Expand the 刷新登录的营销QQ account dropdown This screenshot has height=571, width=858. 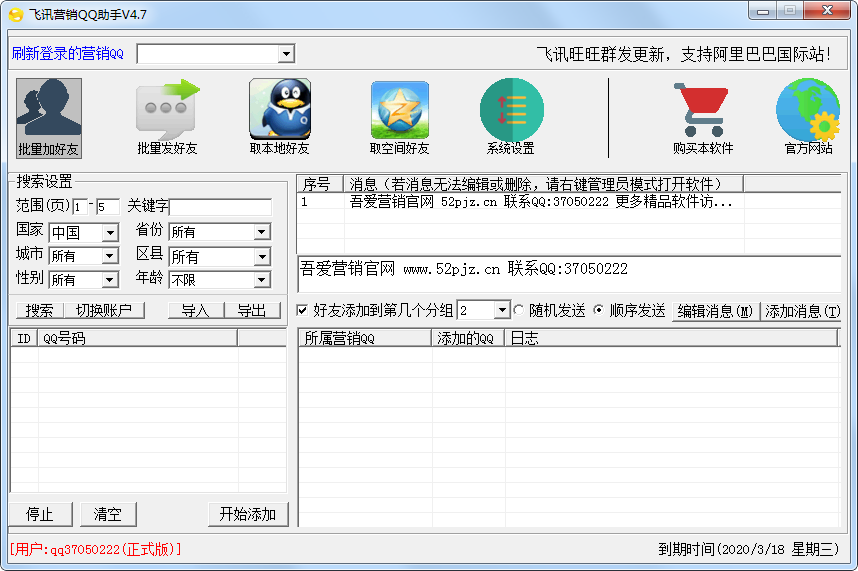286,54
